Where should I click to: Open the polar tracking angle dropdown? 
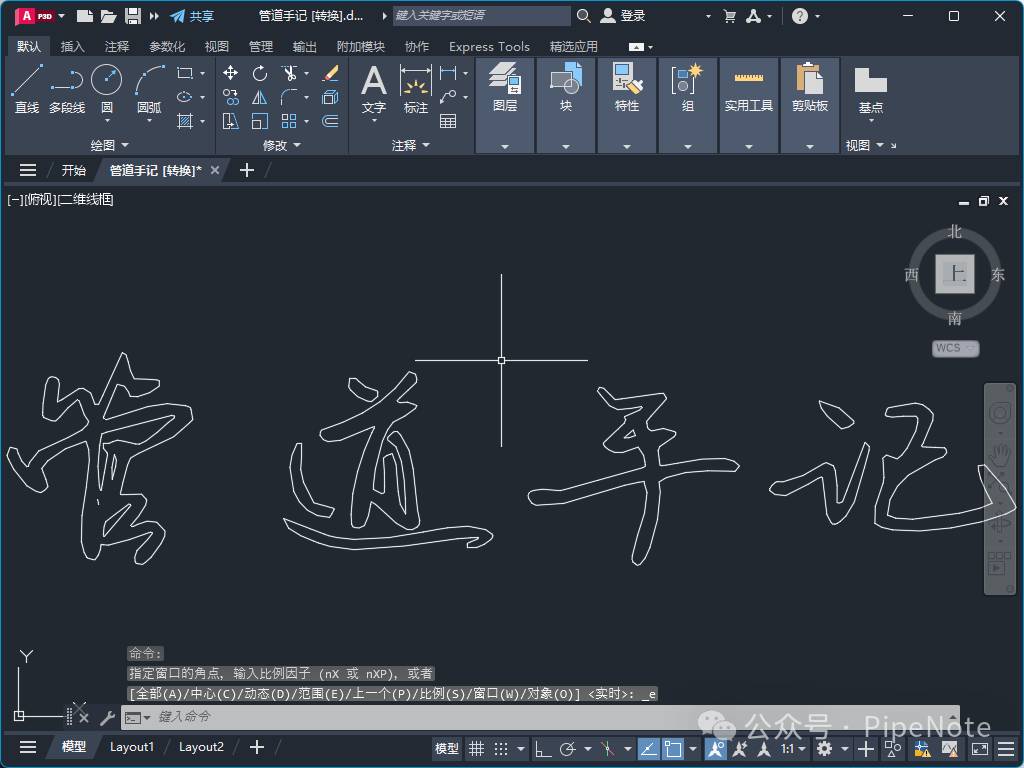pos(588,748)
